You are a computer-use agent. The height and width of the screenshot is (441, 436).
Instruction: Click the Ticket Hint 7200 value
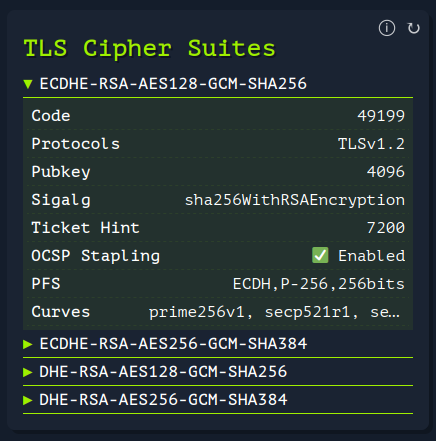coord(386,228)
